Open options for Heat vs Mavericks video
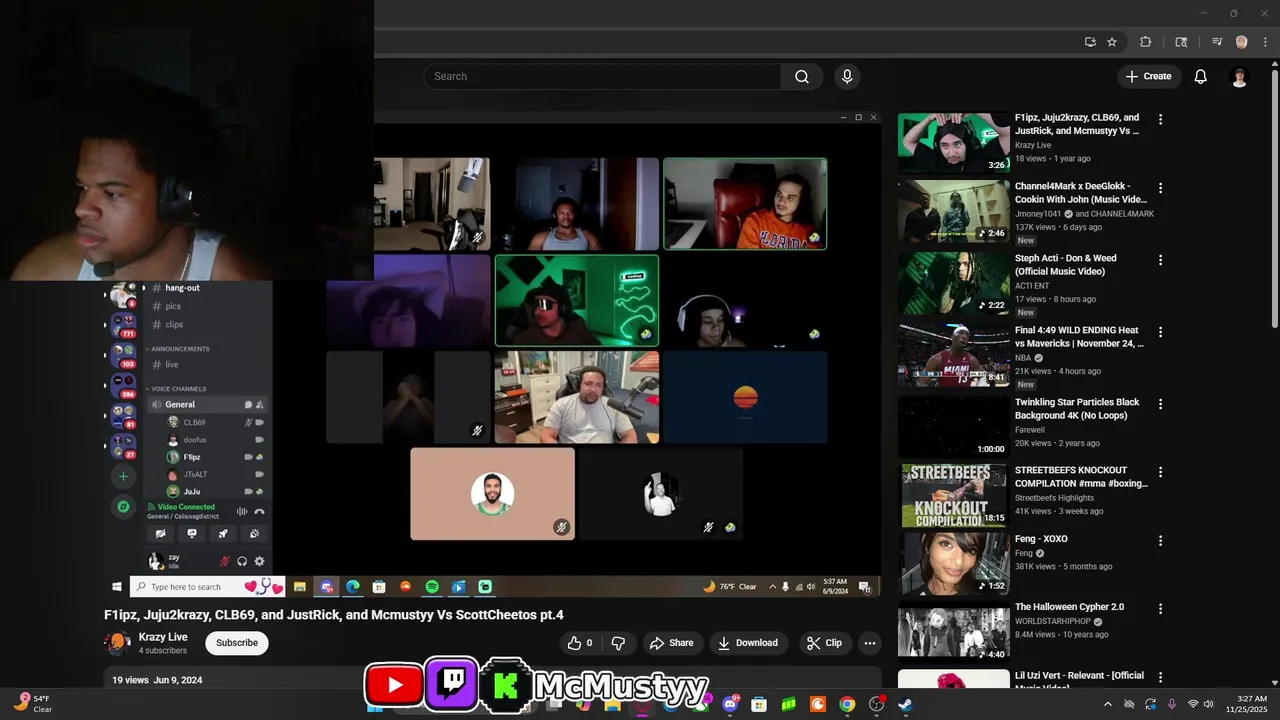 click(1160, 331)
